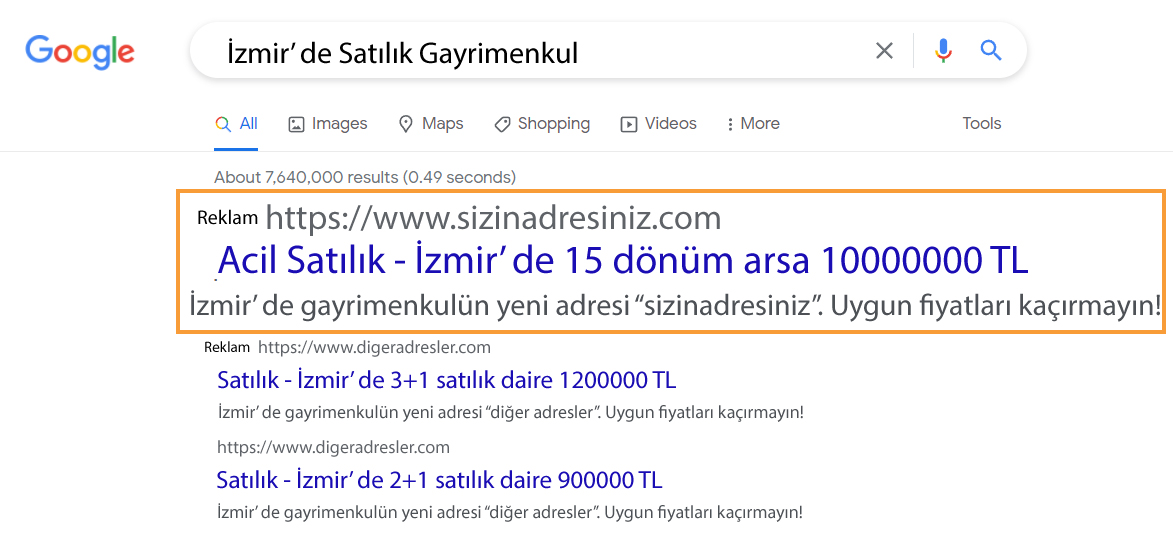The width and height of the screenshot is (1173, 548).
Task: Switch to the Maps tab
Action: (431, 124)
